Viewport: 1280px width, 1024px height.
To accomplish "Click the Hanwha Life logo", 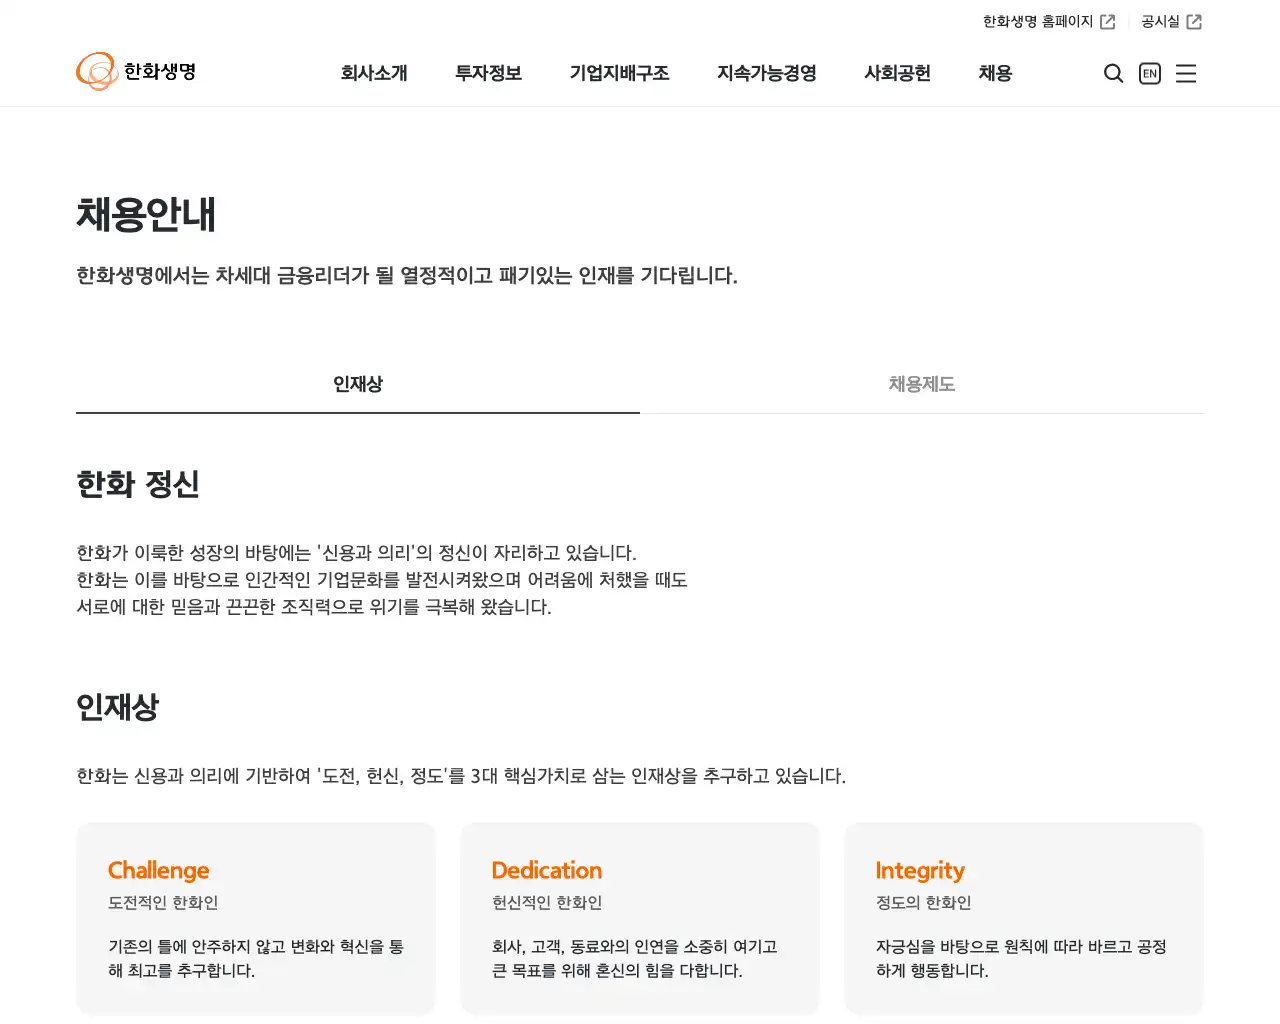I will (136, 71).
